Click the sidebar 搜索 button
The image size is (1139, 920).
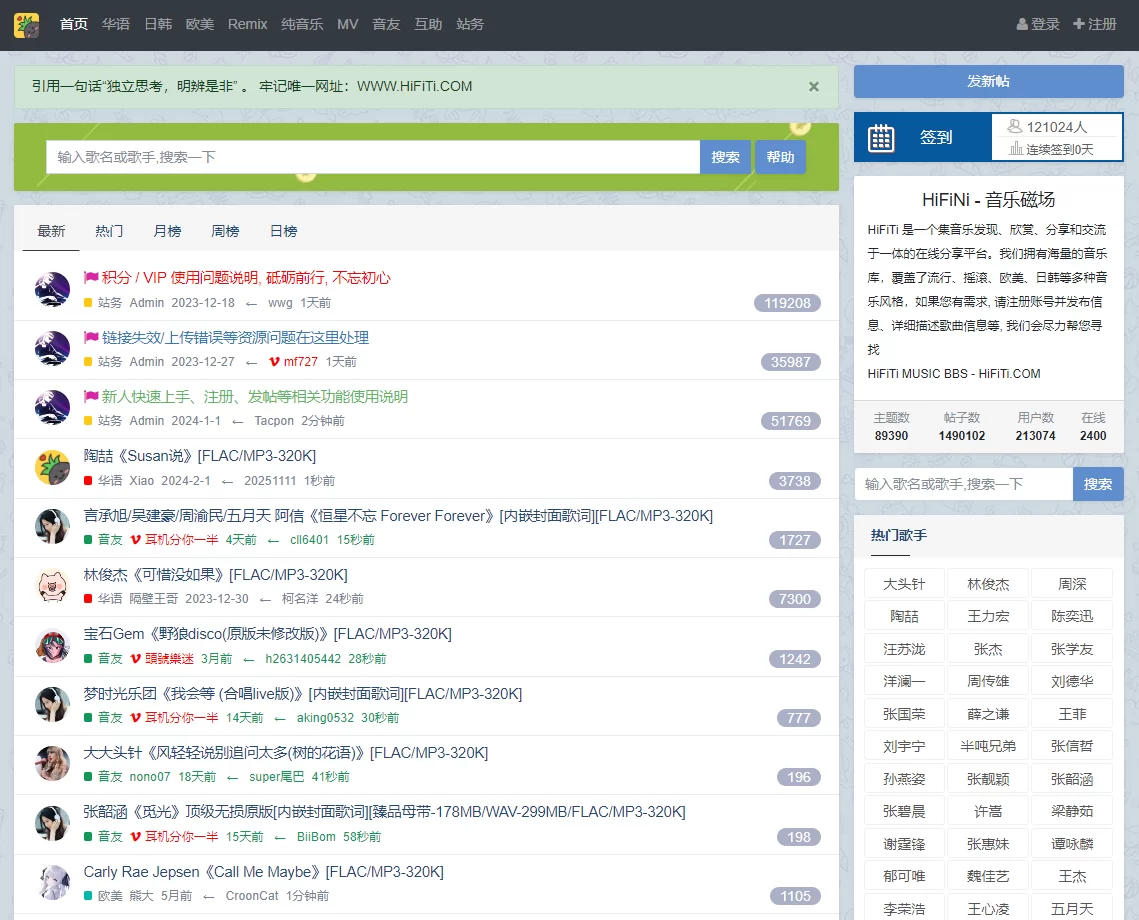(1097, 484)
